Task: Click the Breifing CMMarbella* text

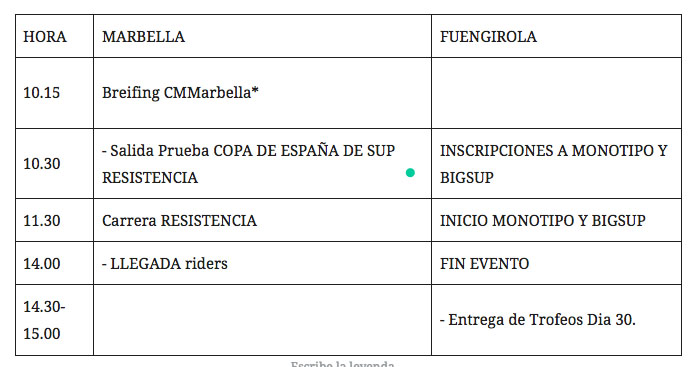Action: coord(180,93)
